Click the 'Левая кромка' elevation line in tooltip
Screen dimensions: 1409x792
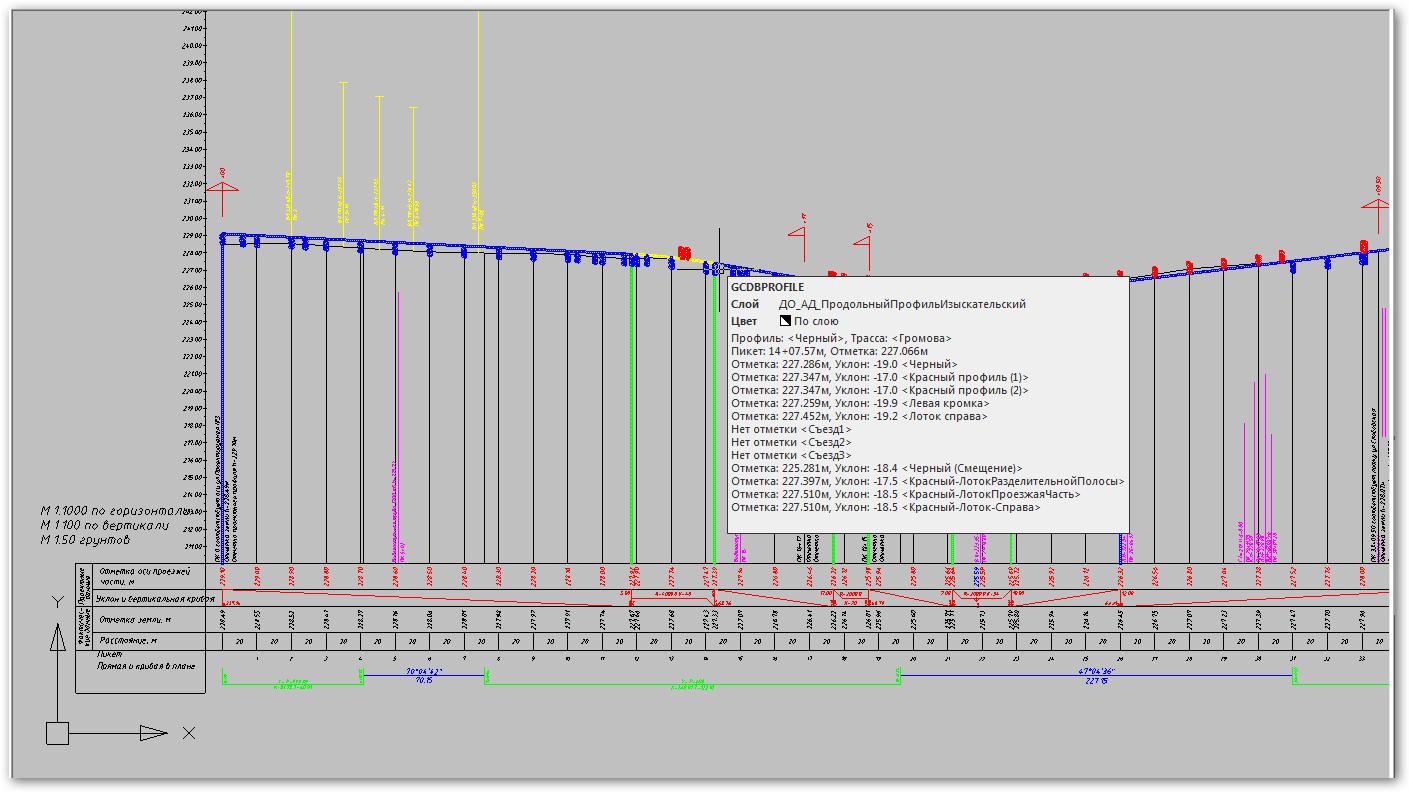(x=860, y=403)
